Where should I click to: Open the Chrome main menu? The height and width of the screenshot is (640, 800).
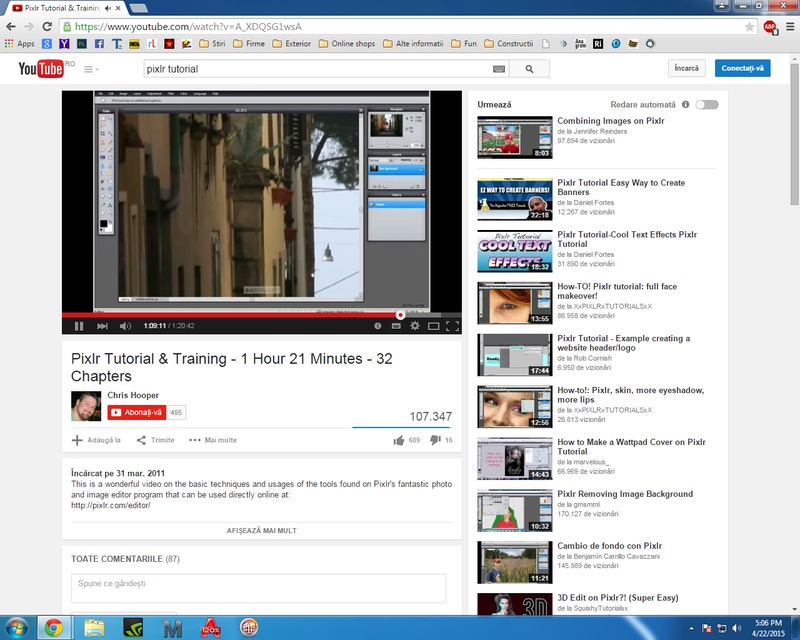tap(790, 27)
